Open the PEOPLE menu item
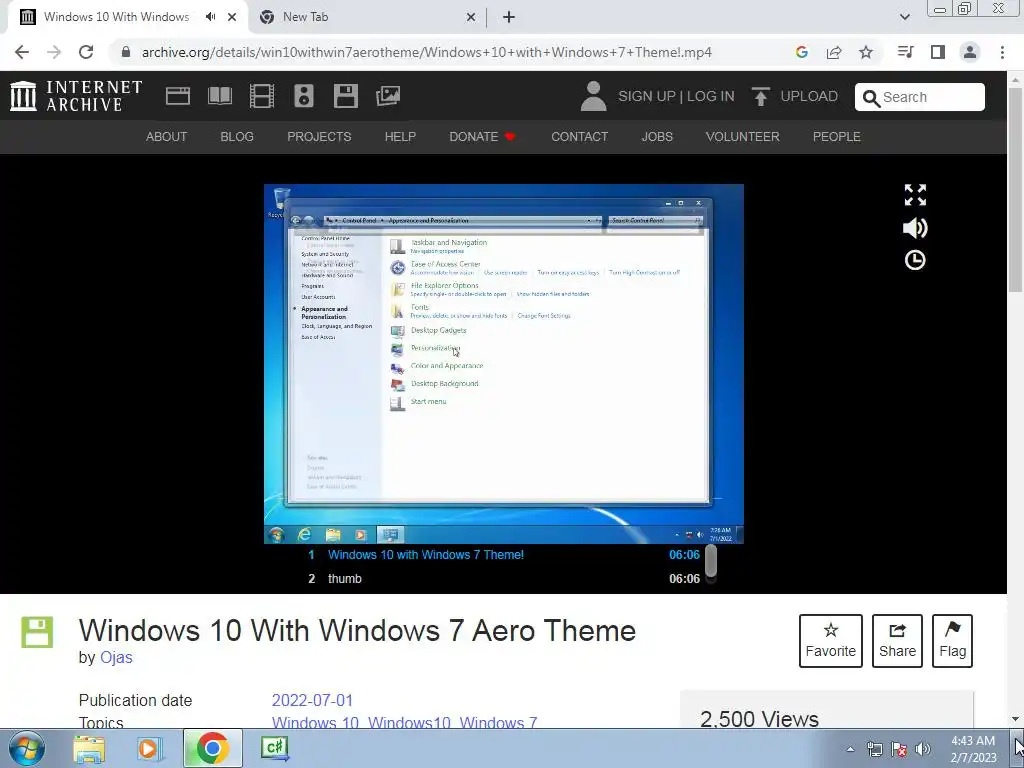Image resolution: width=1024 pixels, height=768 pixels. tap(836, 136)
